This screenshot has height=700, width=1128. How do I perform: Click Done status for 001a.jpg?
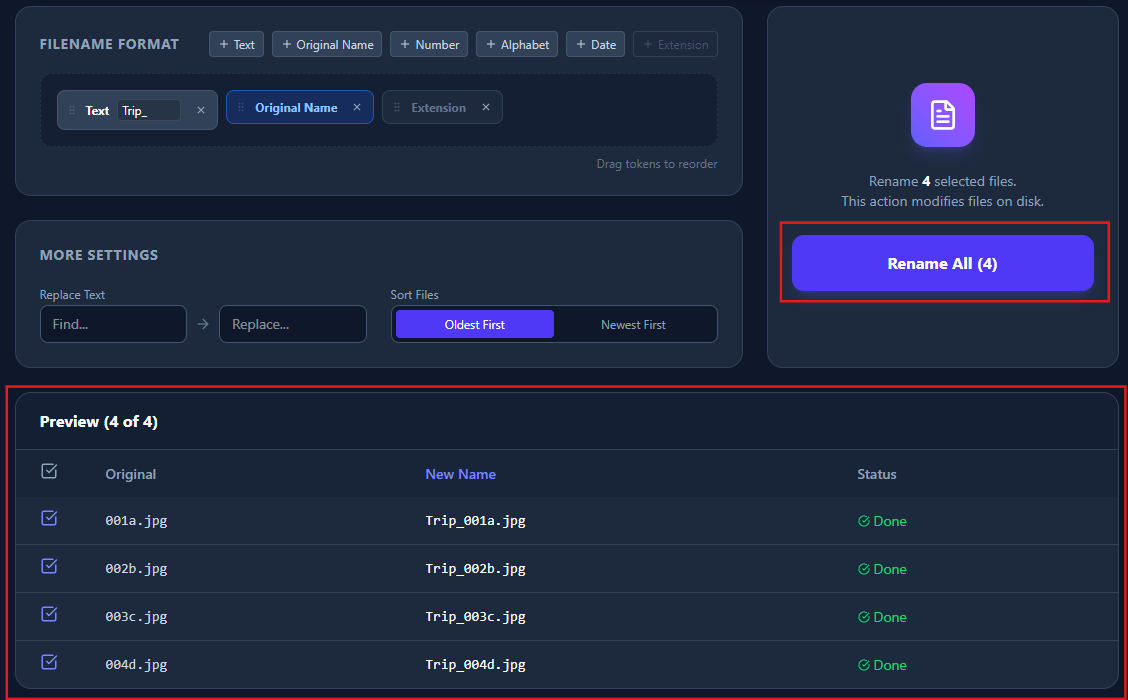click(883, 522)
